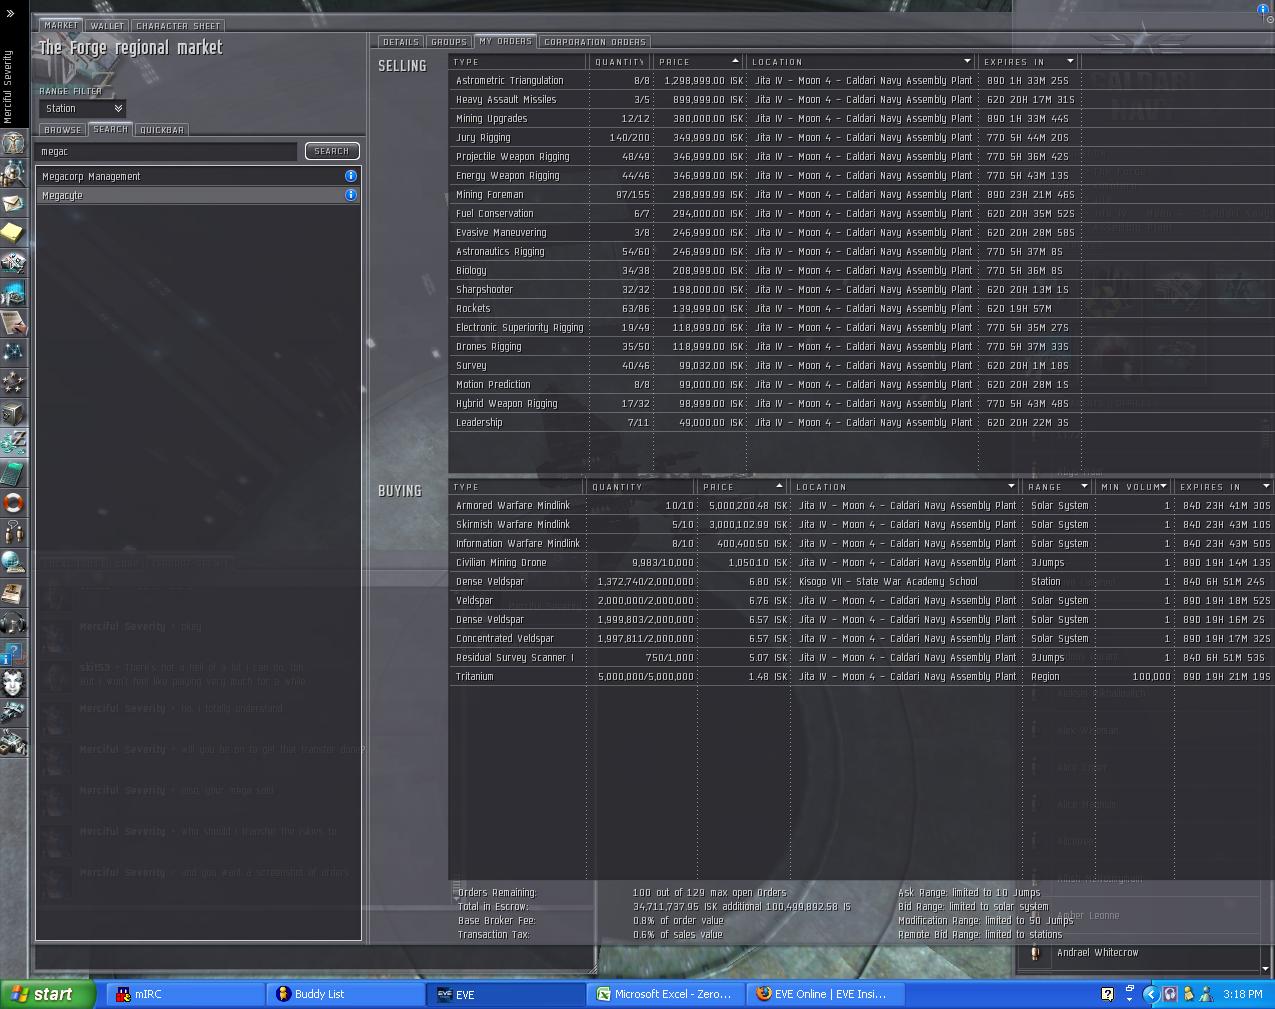Screen dimensions: 1275x1009
Task: Open the star map icon in sidebar
Action: 13,352
